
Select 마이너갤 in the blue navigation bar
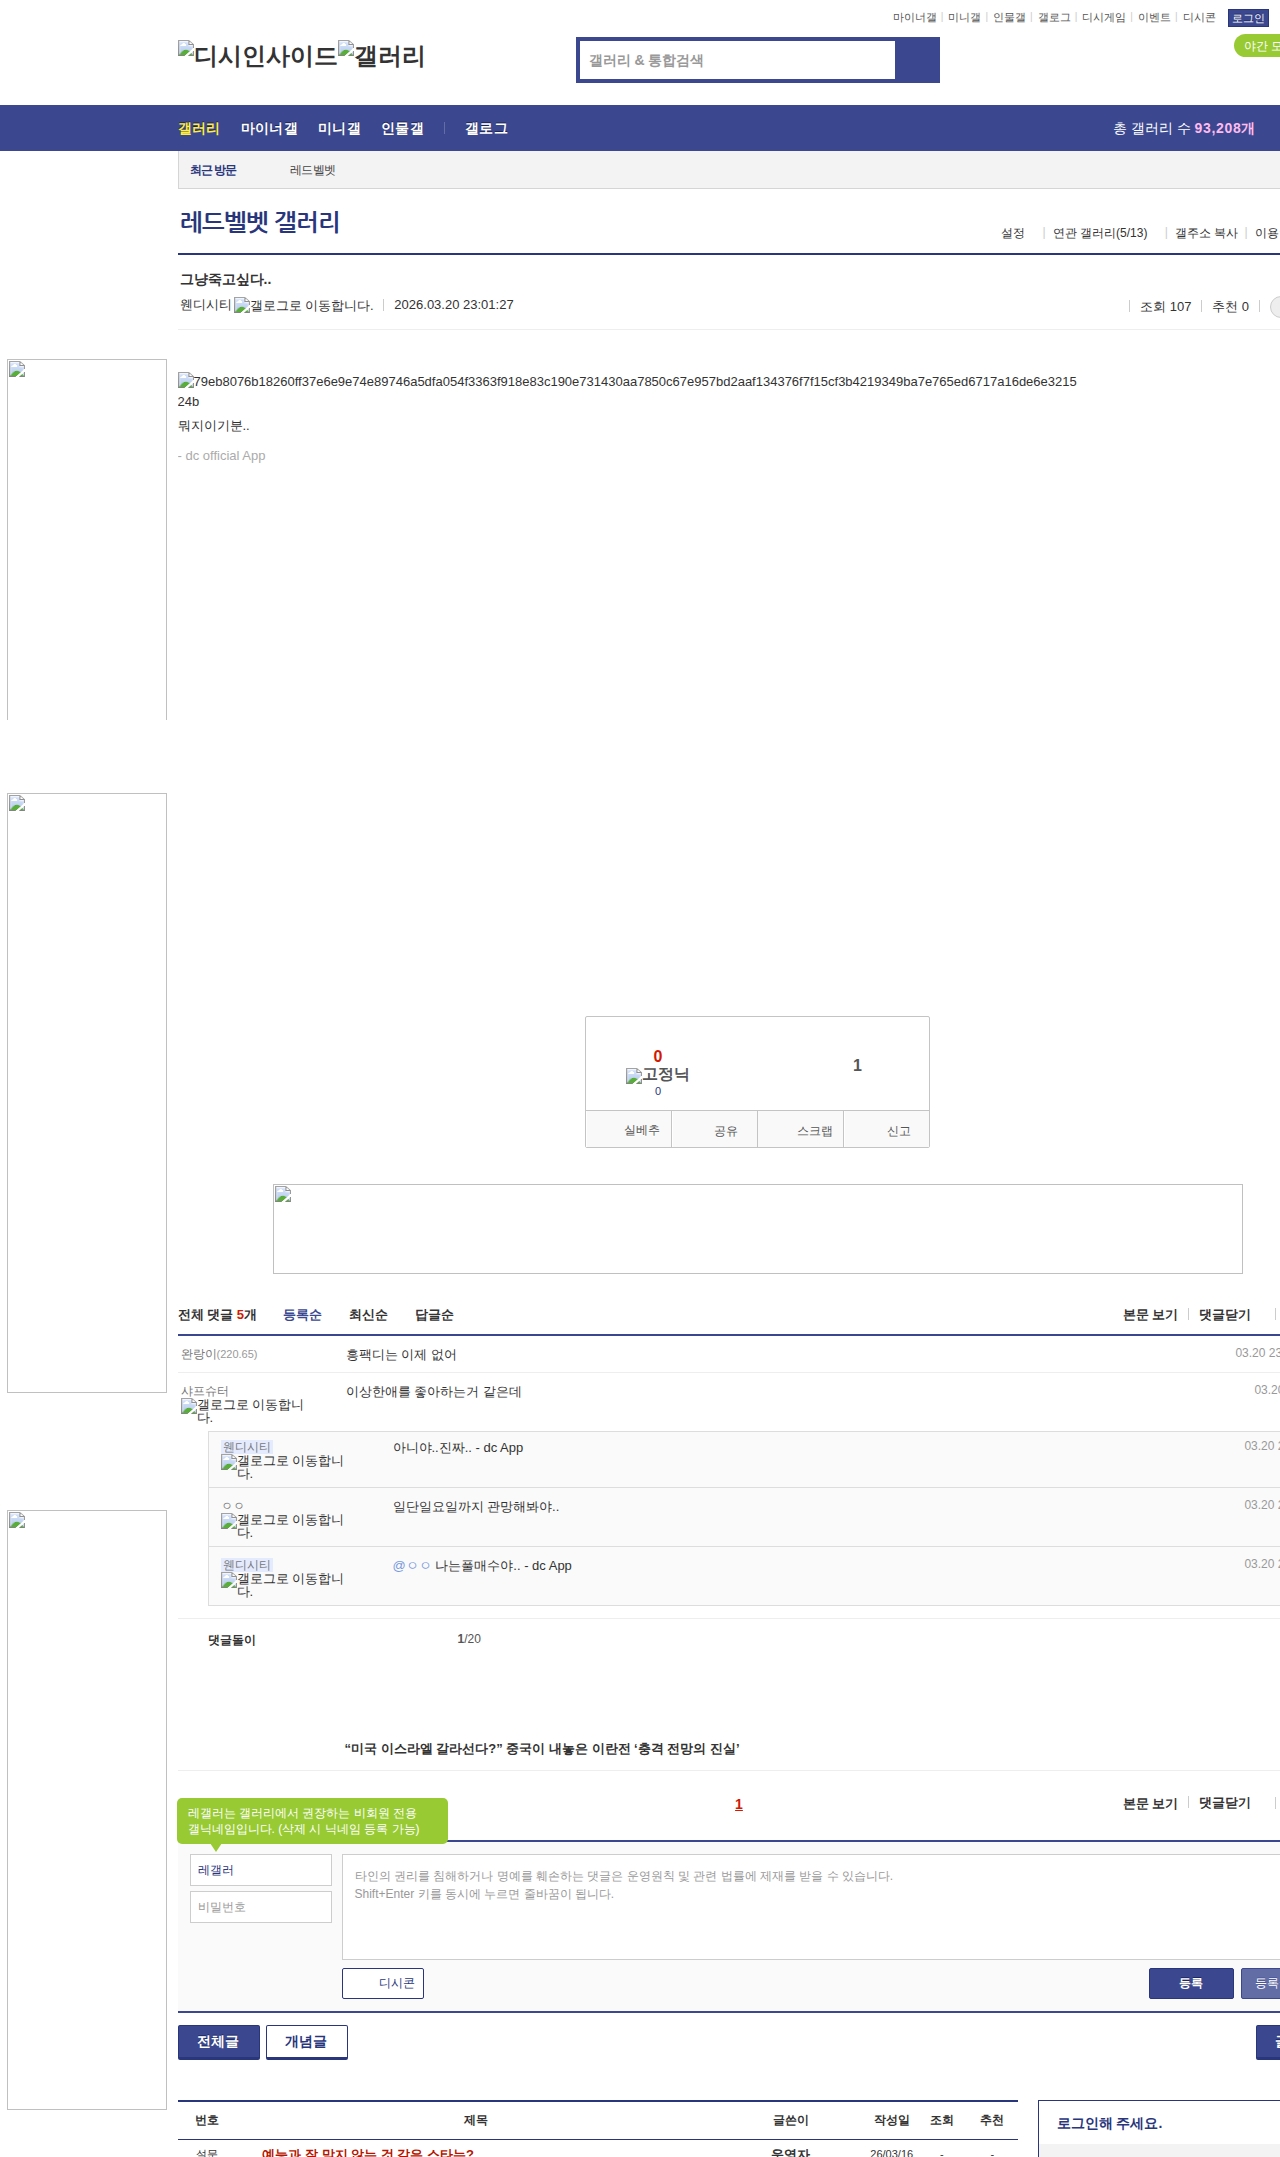point(269,129)
